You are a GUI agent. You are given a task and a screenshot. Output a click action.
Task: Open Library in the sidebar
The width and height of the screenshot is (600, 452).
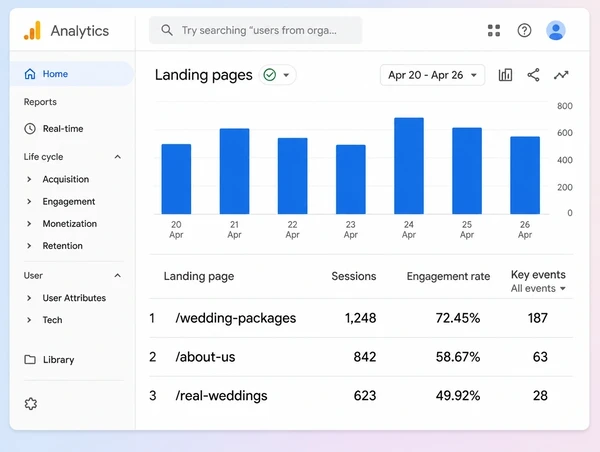(x=59, y=360)
